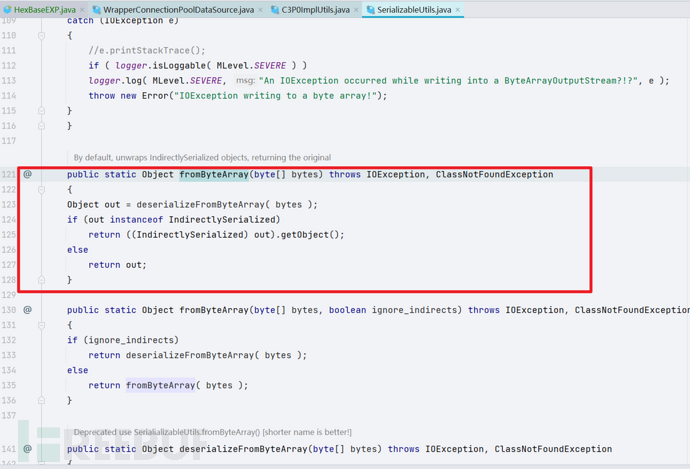The height and width of the screenshot is (469, 690).
Task: Open the WrapperConnectionPoolDataSource.java tab
Action: pos(179,9)
